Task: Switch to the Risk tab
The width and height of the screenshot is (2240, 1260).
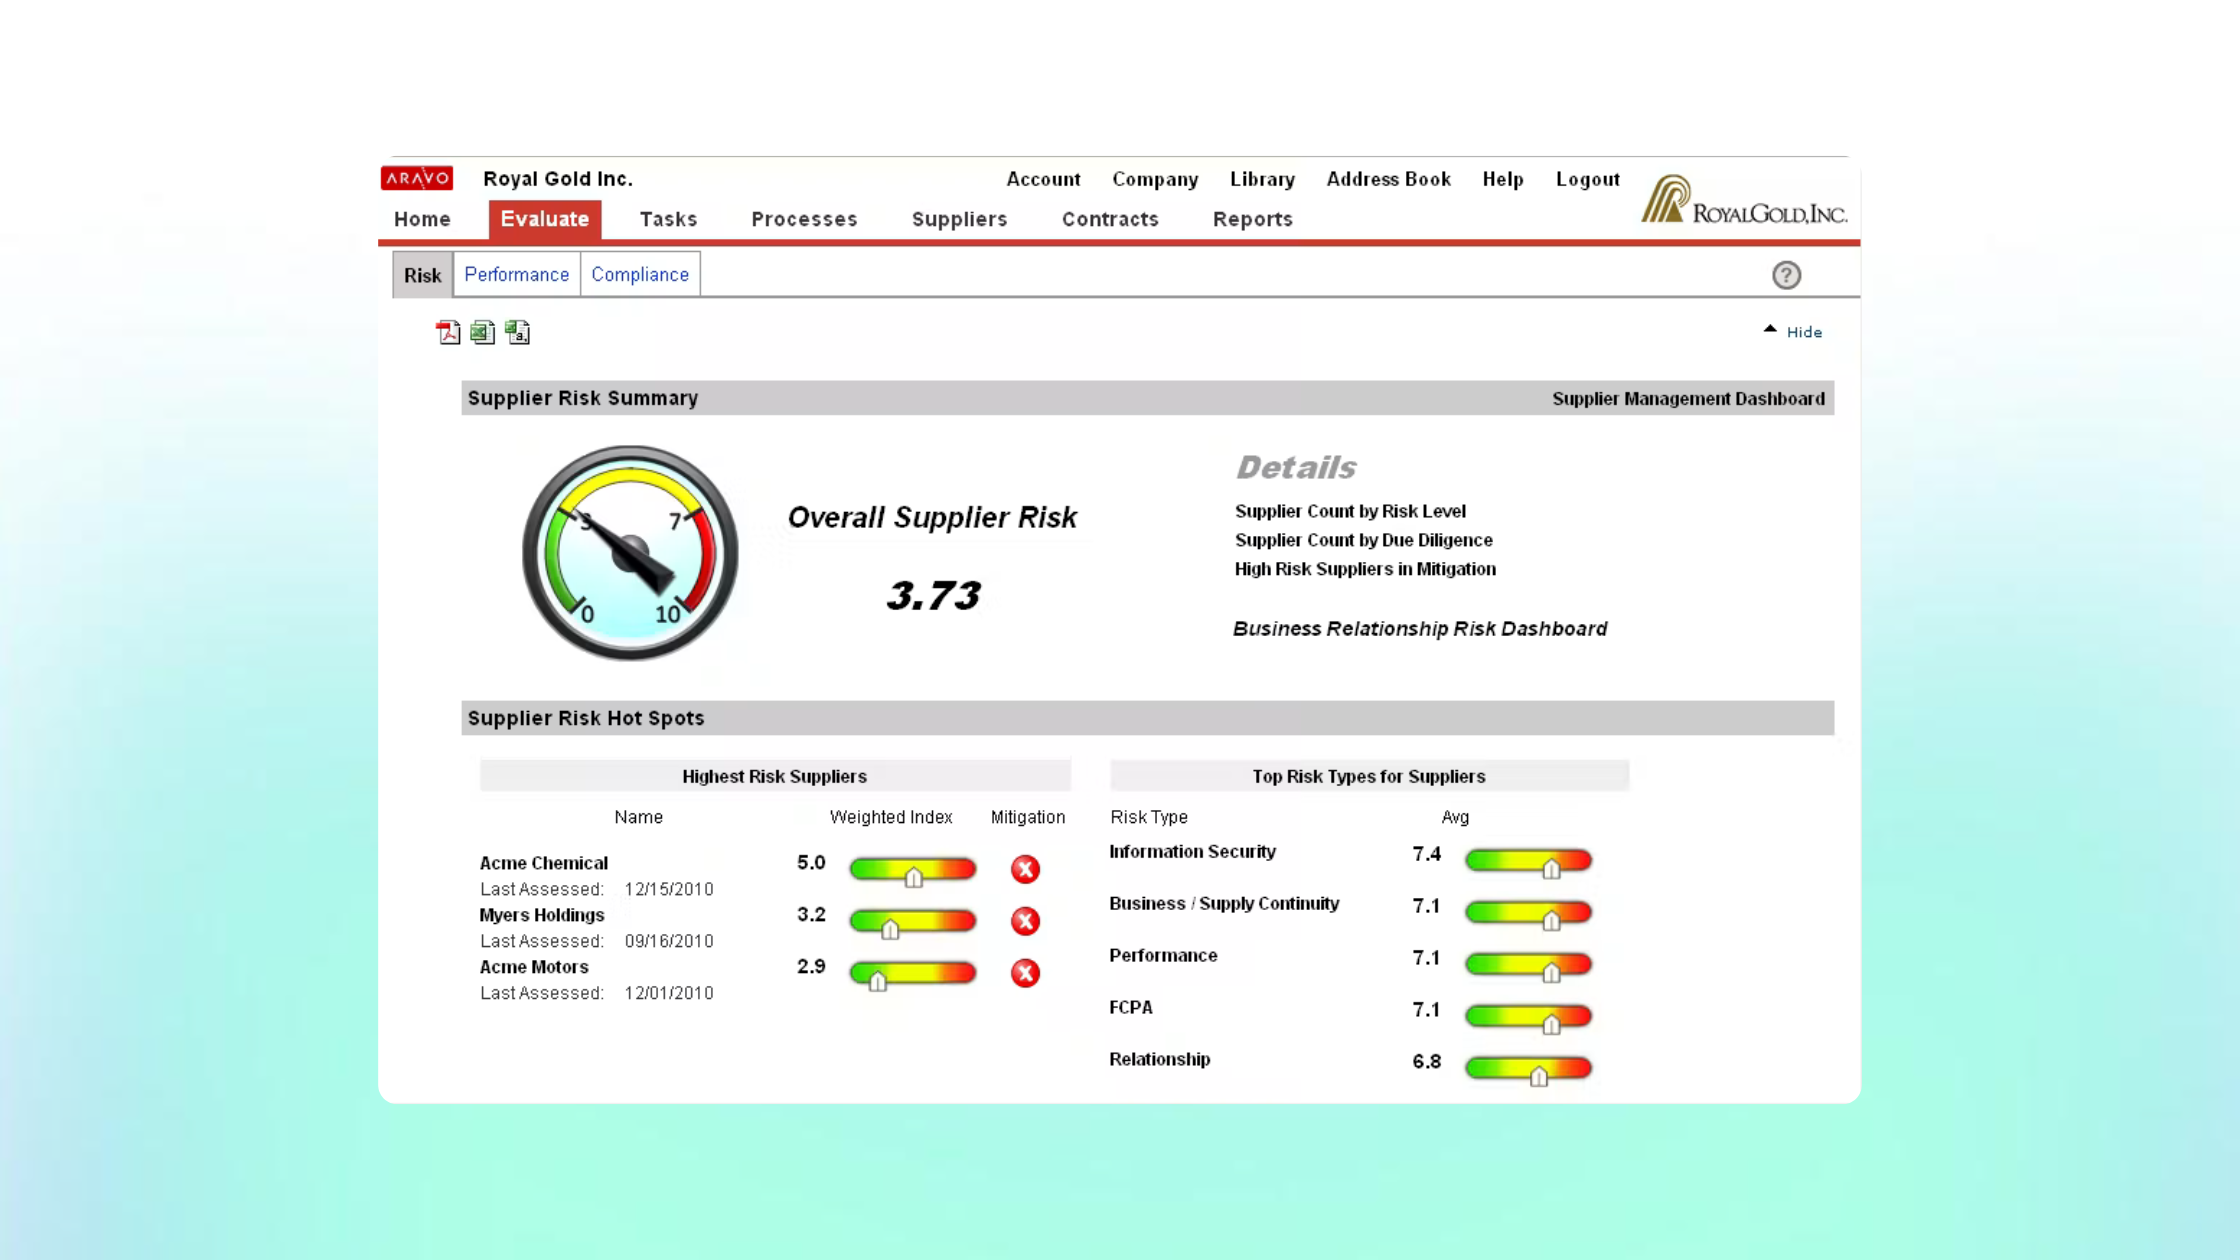Action: click(422, 275)
